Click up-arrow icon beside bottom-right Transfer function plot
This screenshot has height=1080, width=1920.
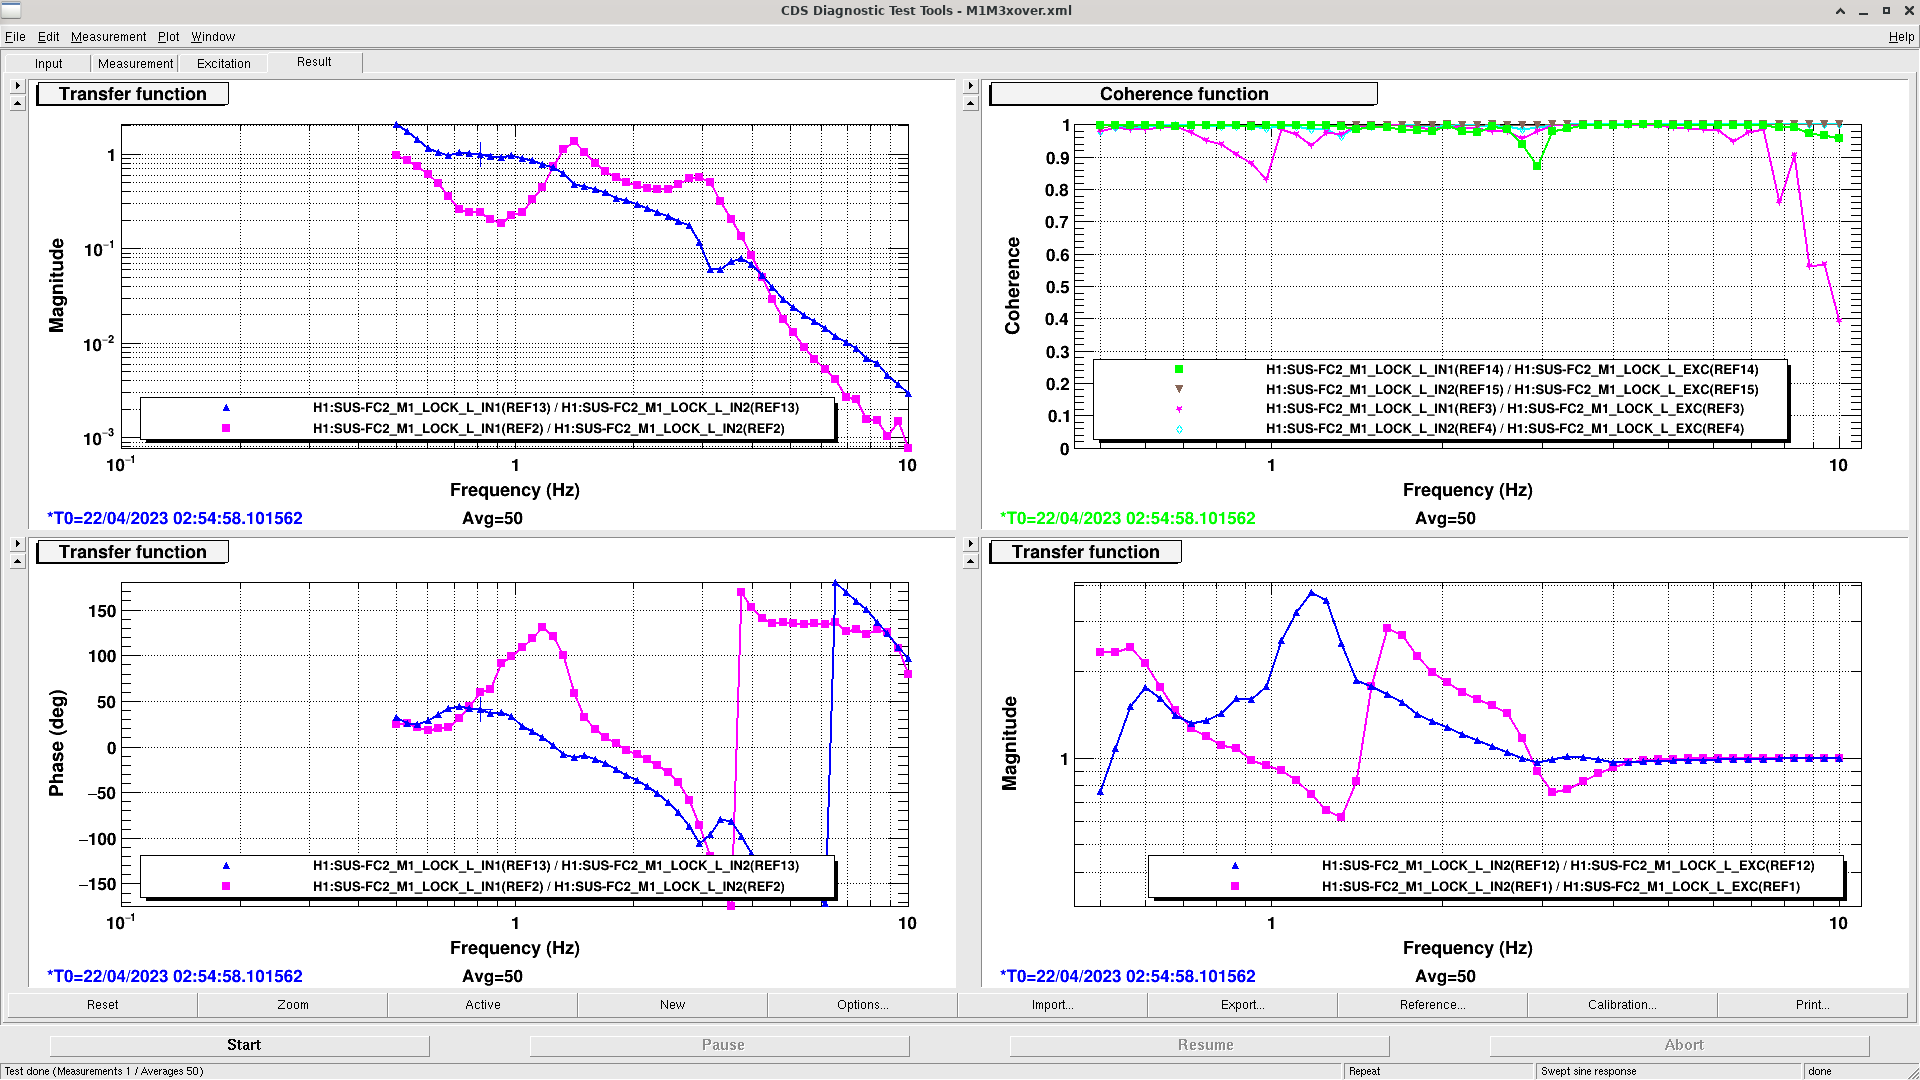click(970, 562)
